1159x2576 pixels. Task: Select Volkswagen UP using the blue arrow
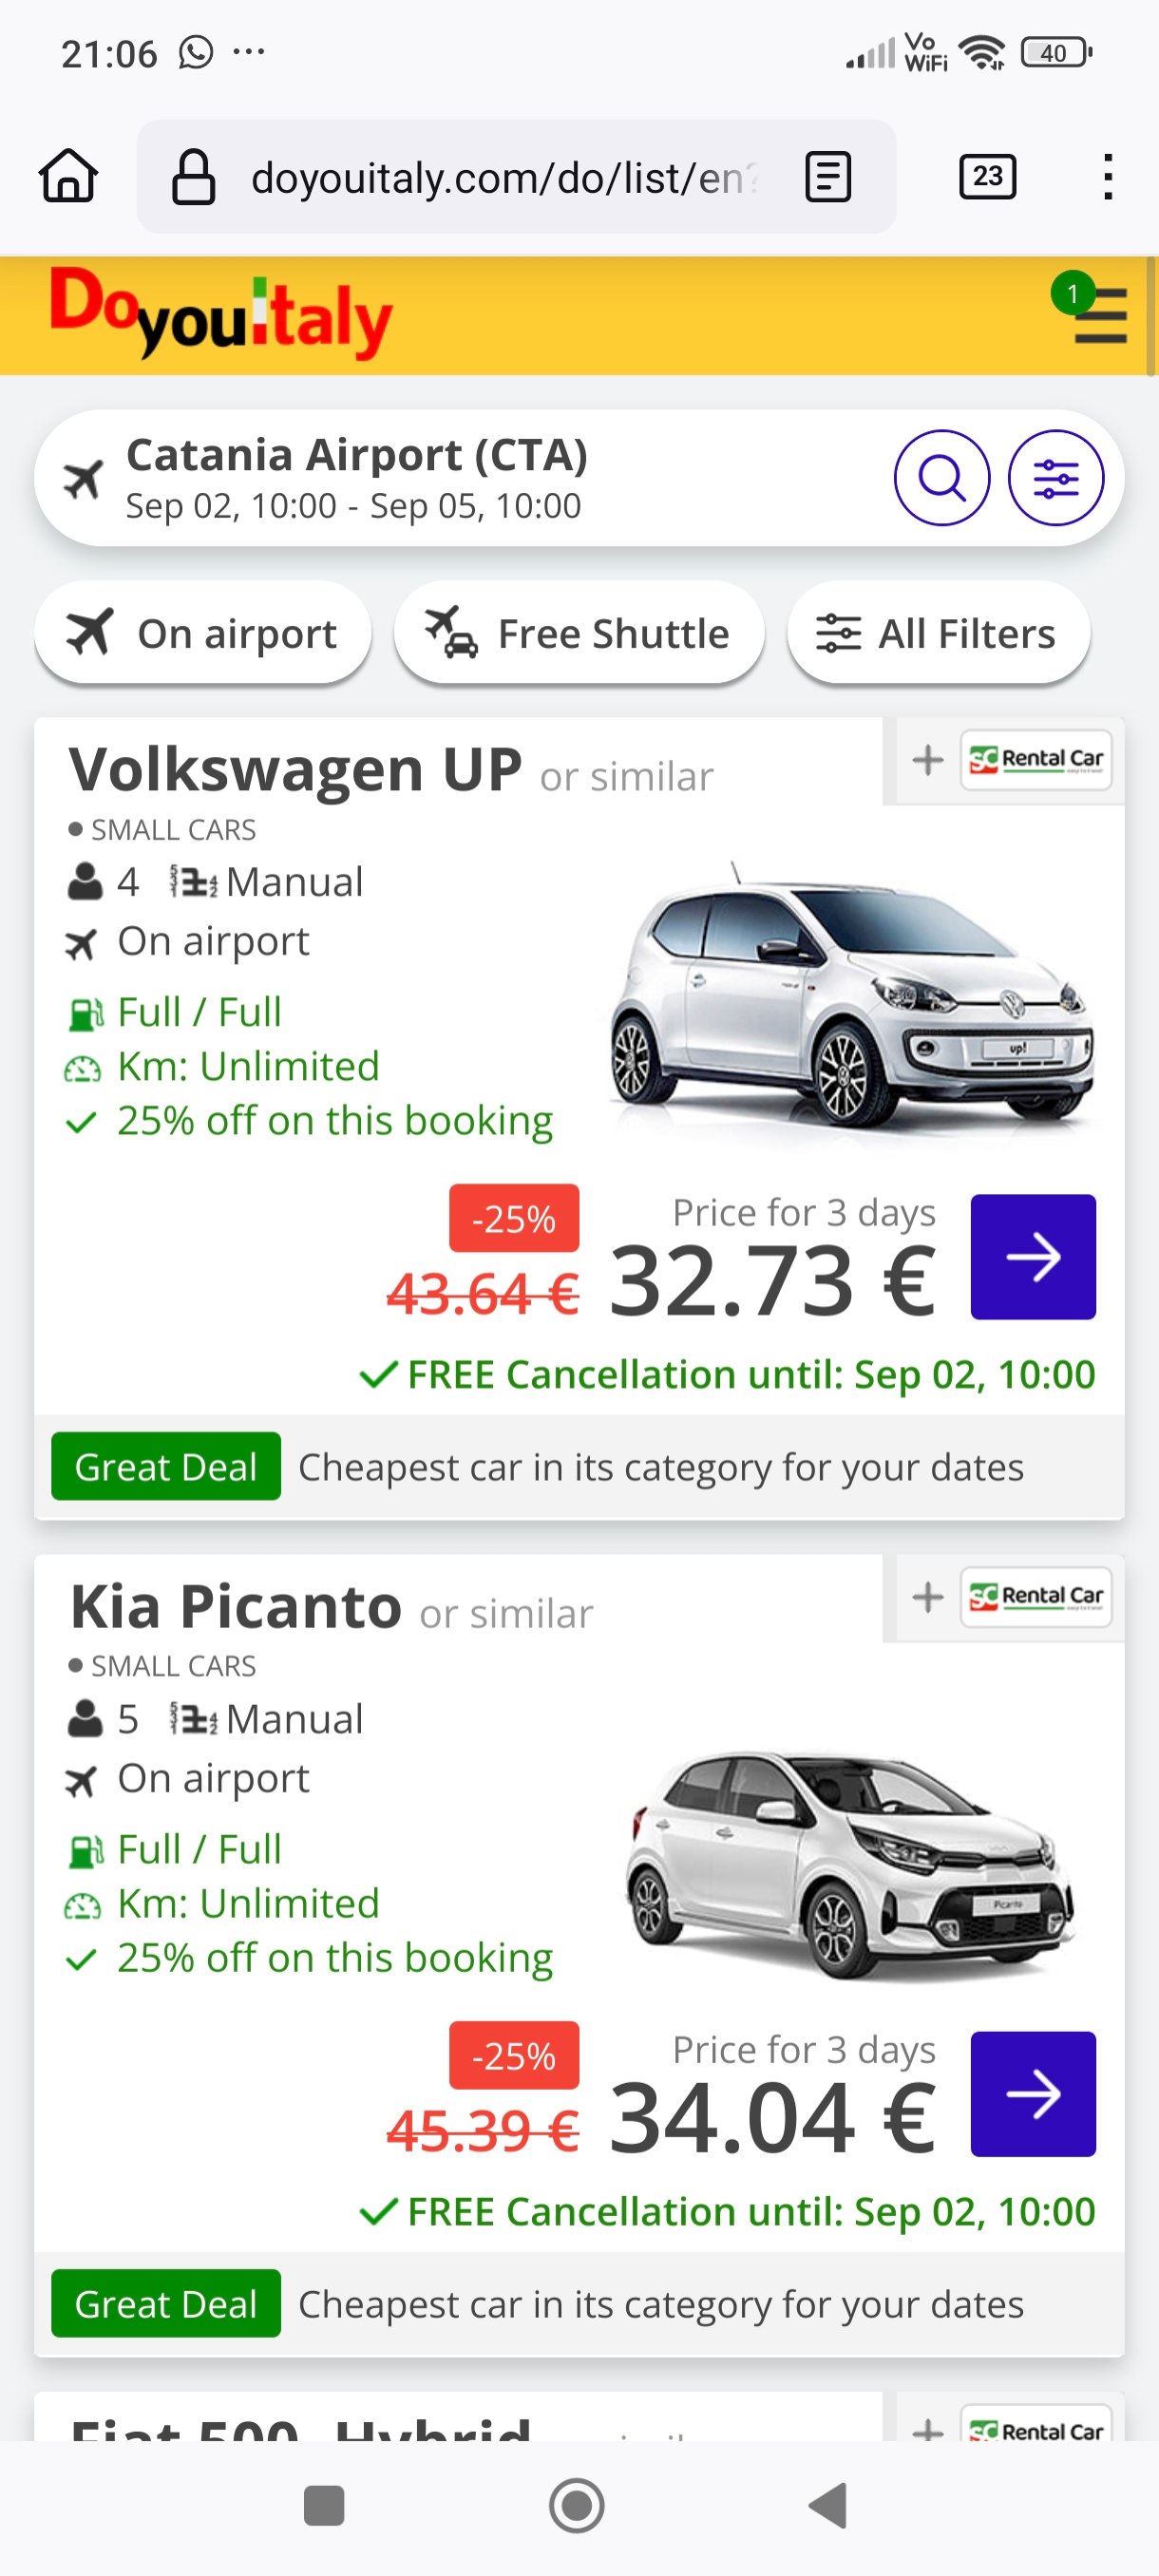[x=1033, y=1257]
